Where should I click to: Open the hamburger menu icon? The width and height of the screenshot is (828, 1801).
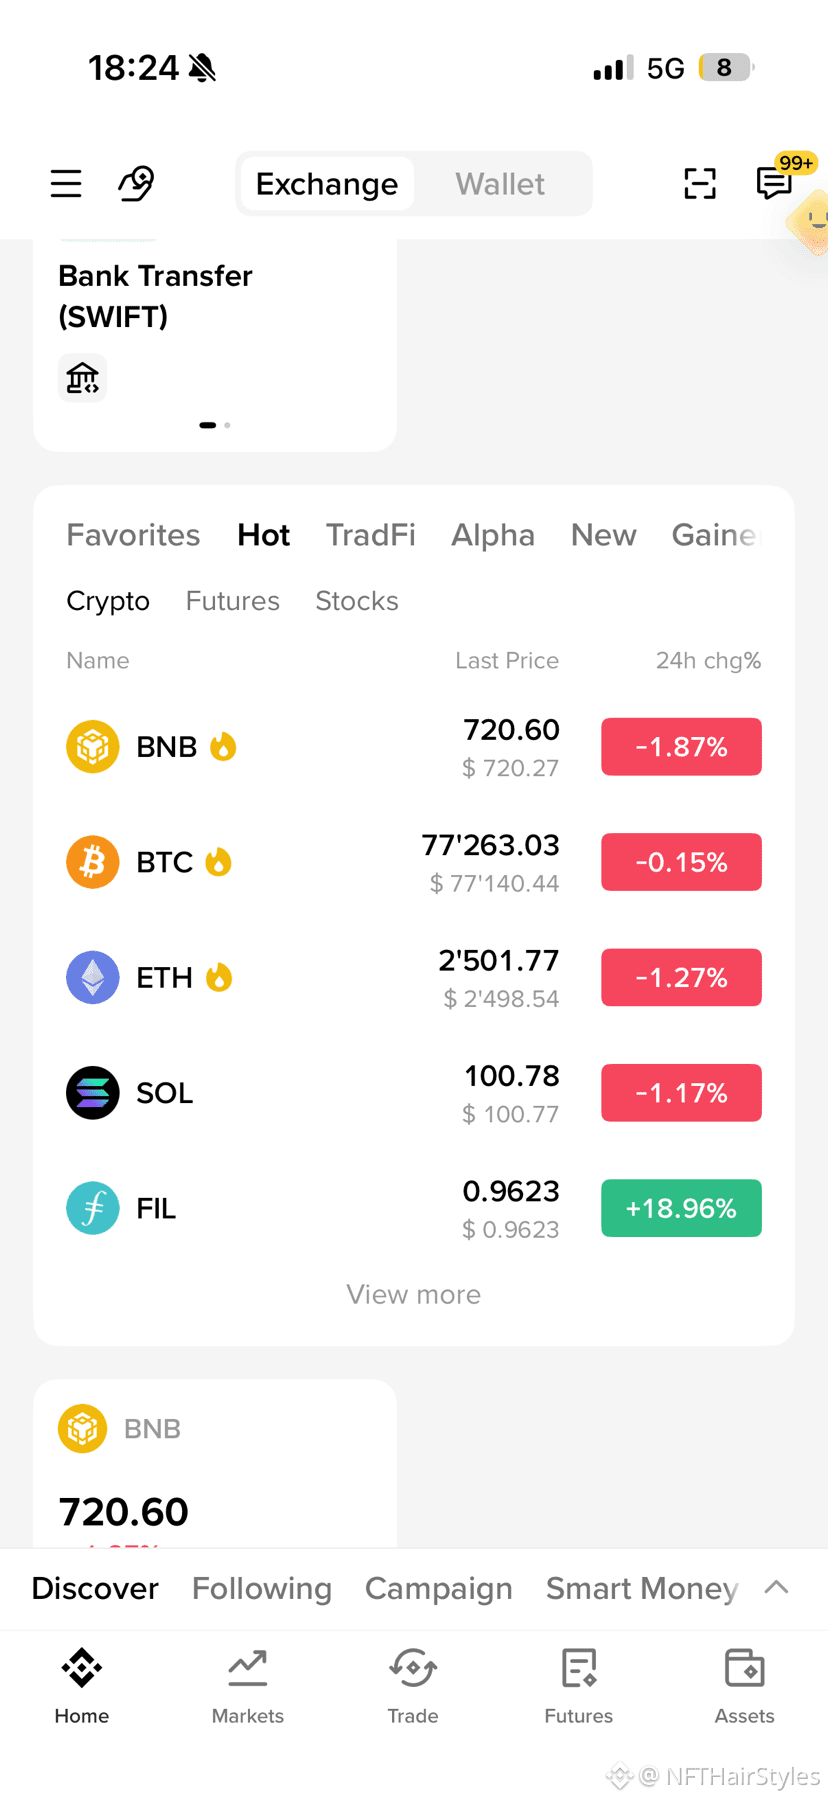(x=66, y=184)
